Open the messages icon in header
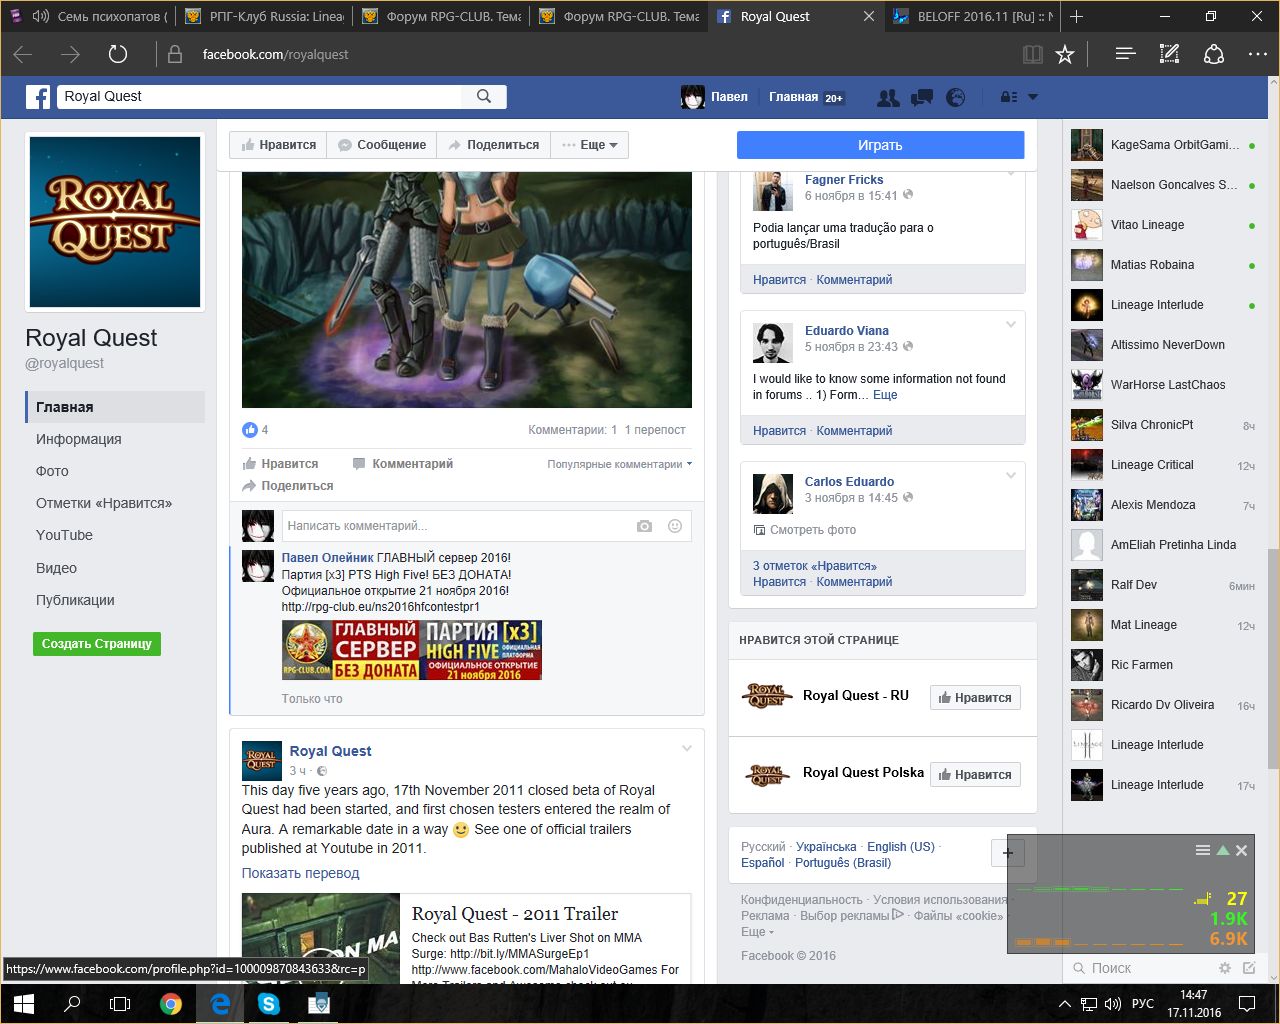The image size is (1280, 1024). pyautogui.click(x=921, y=97)
